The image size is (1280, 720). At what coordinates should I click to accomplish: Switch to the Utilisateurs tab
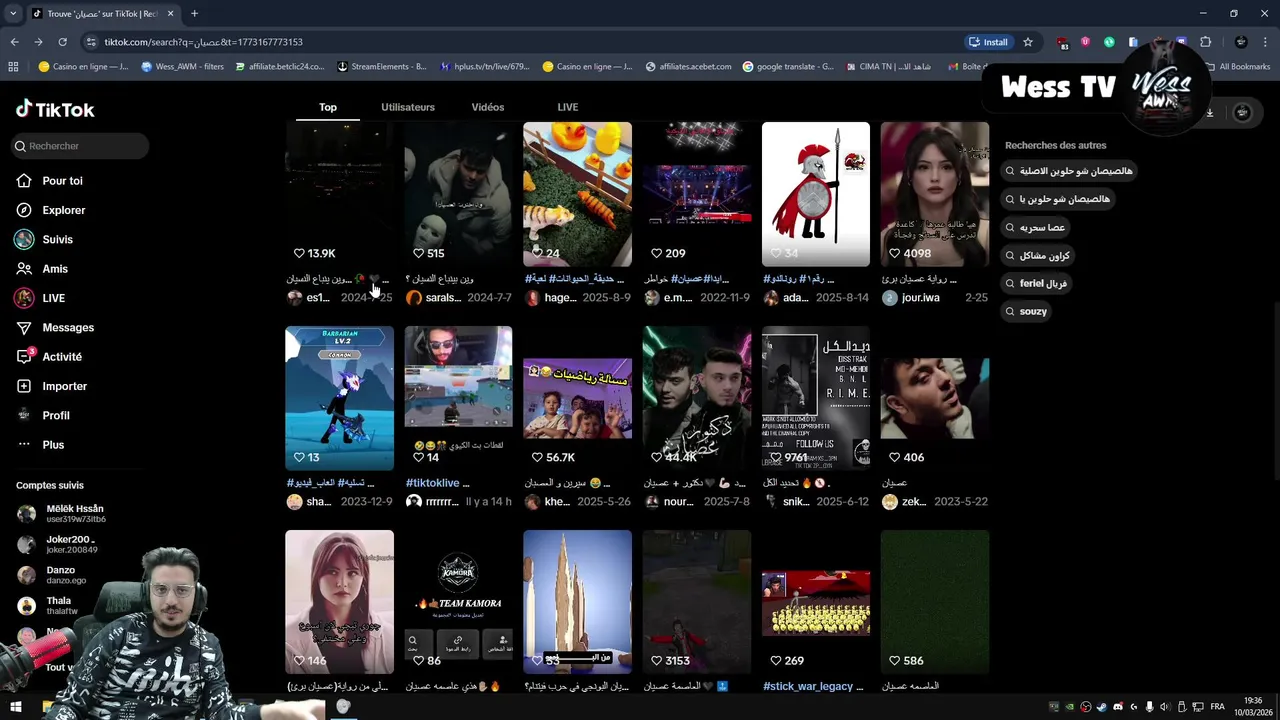(x=408, y=107)
